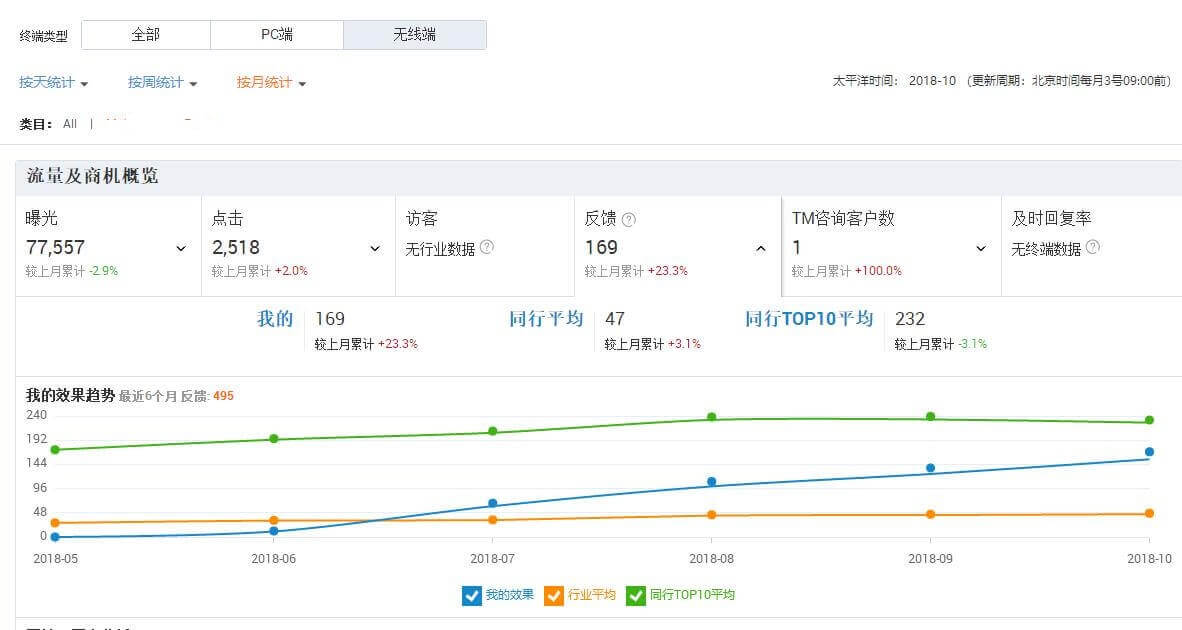
Task: Click help icon beside 无终端数据
Action: tap(1093, 247)
